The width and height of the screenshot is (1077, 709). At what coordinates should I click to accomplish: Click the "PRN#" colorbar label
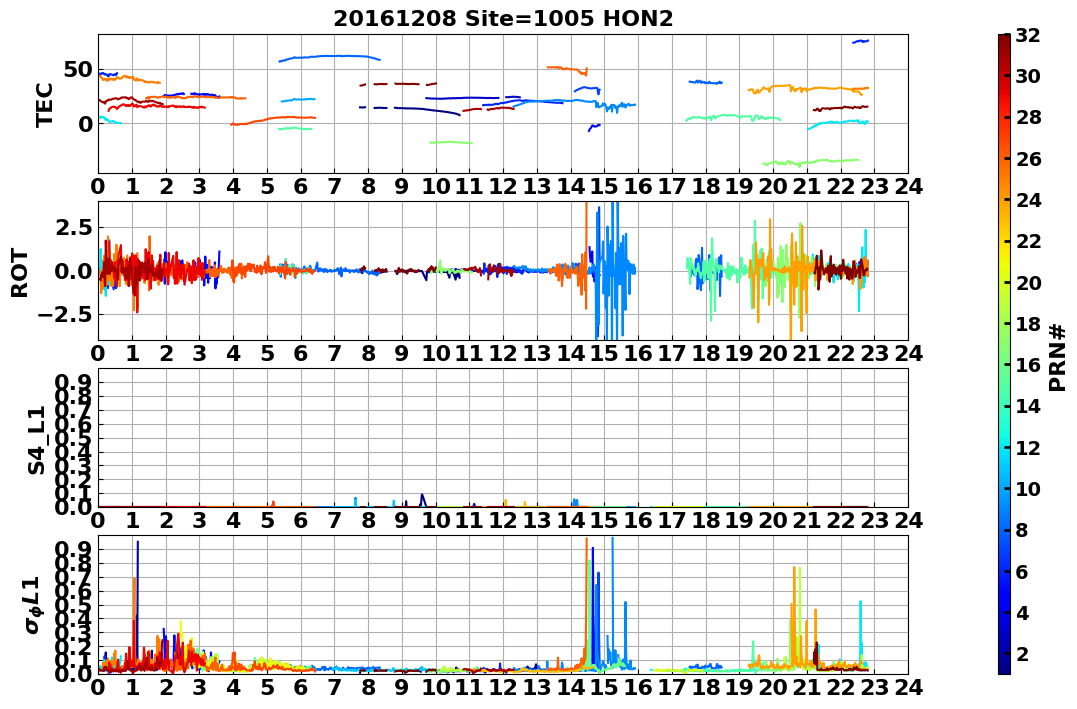coord(1057,357)
